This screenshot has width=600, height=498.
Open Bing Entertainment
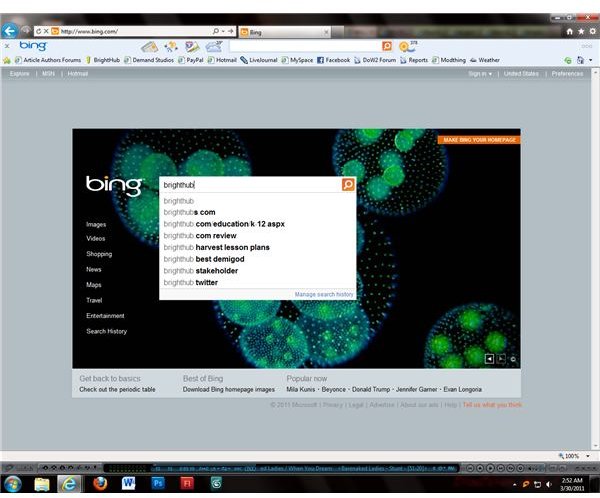point(105,316)
